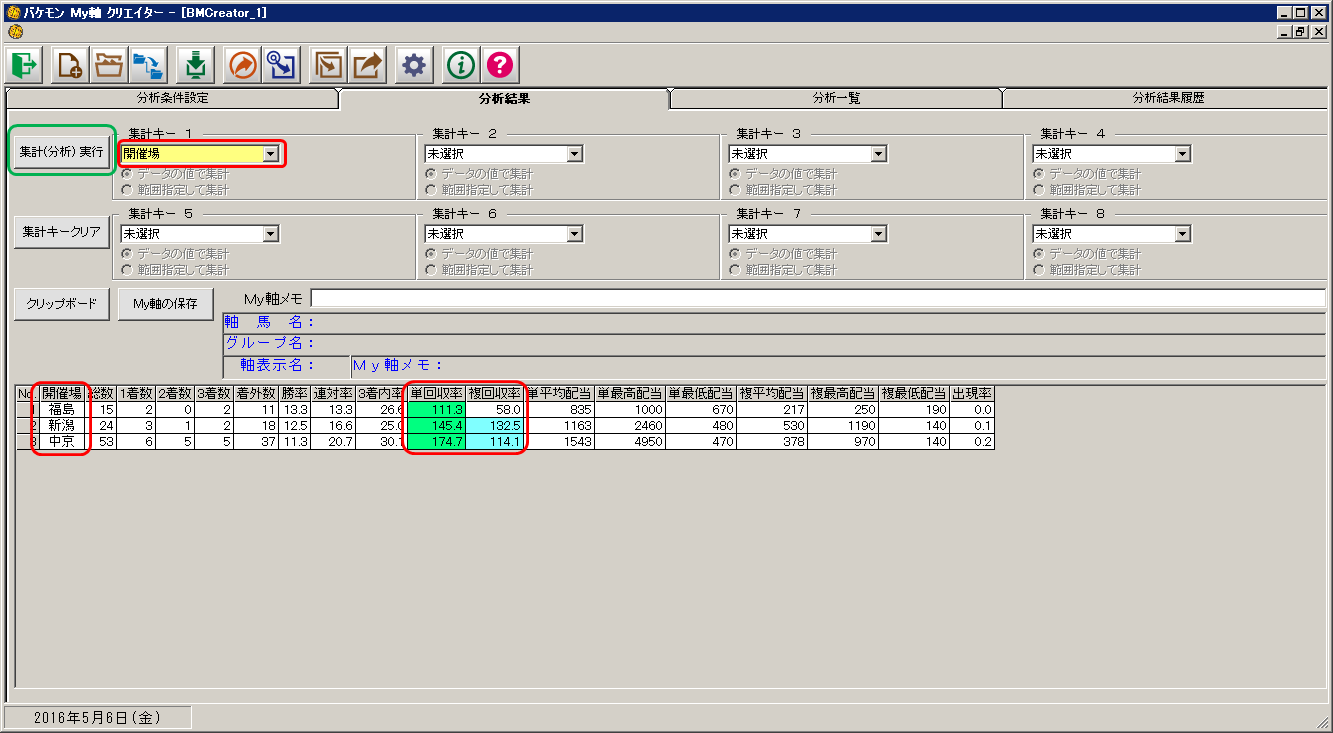The width and height of the screenshot is (1333, 733).
Task: Click the green exit door toolbar icon
Action: 24,66
